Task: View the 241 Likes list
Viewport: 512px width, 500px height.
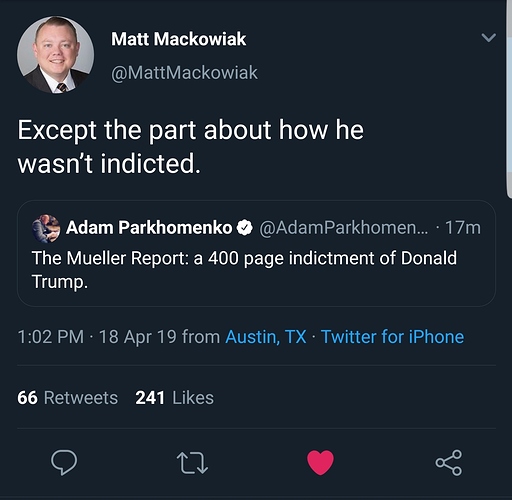Action: pos(174,398)
